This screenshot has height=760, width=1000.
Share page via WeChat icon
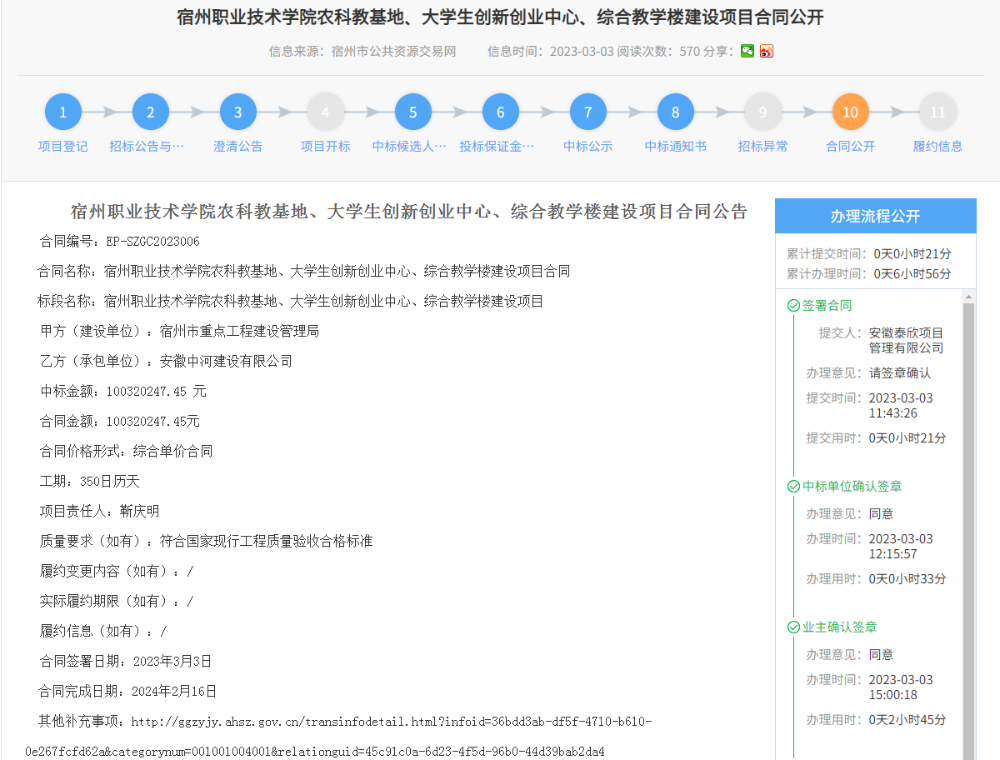click(747, 51)
